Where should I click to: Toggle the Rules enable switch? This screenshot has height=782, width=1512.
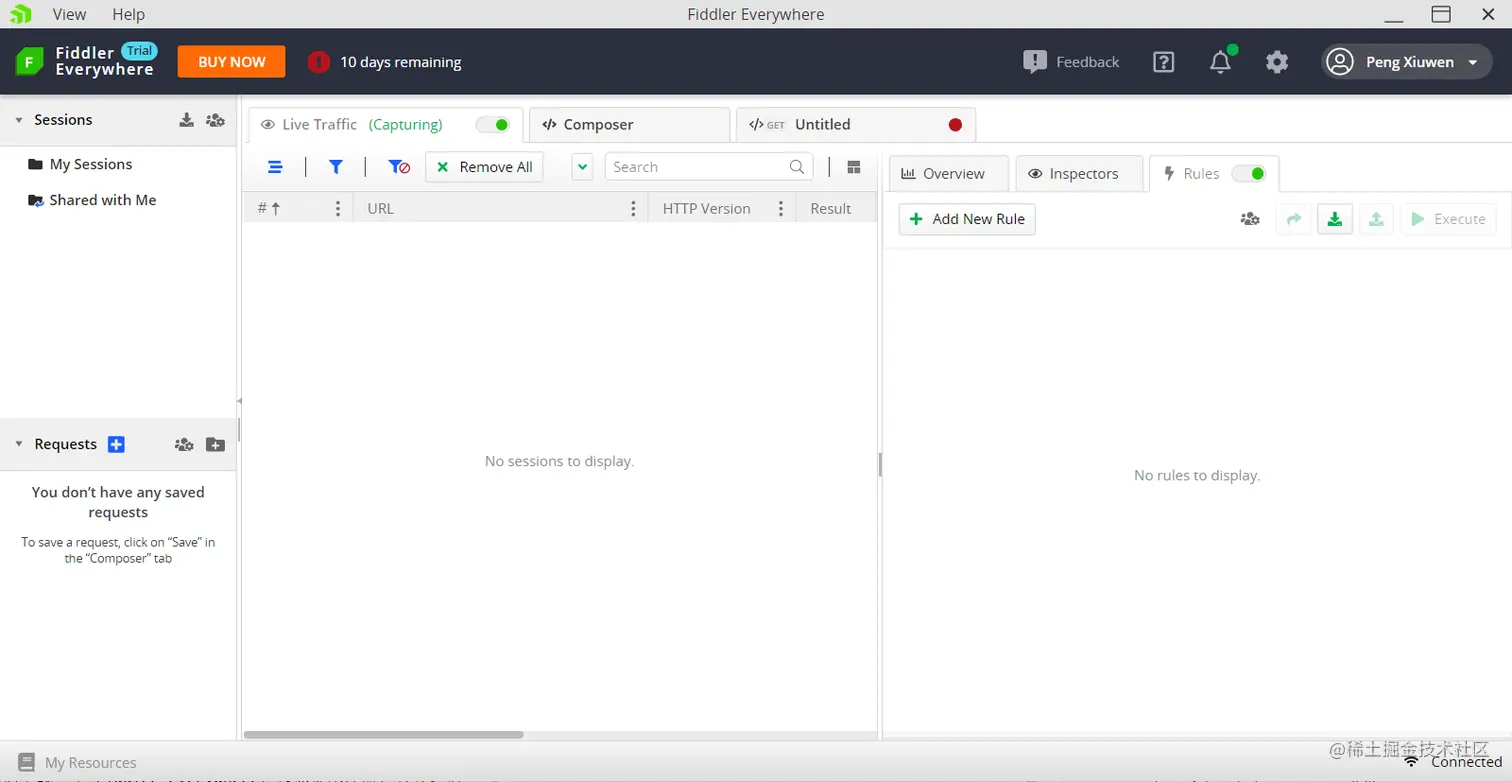(1249, 174)
